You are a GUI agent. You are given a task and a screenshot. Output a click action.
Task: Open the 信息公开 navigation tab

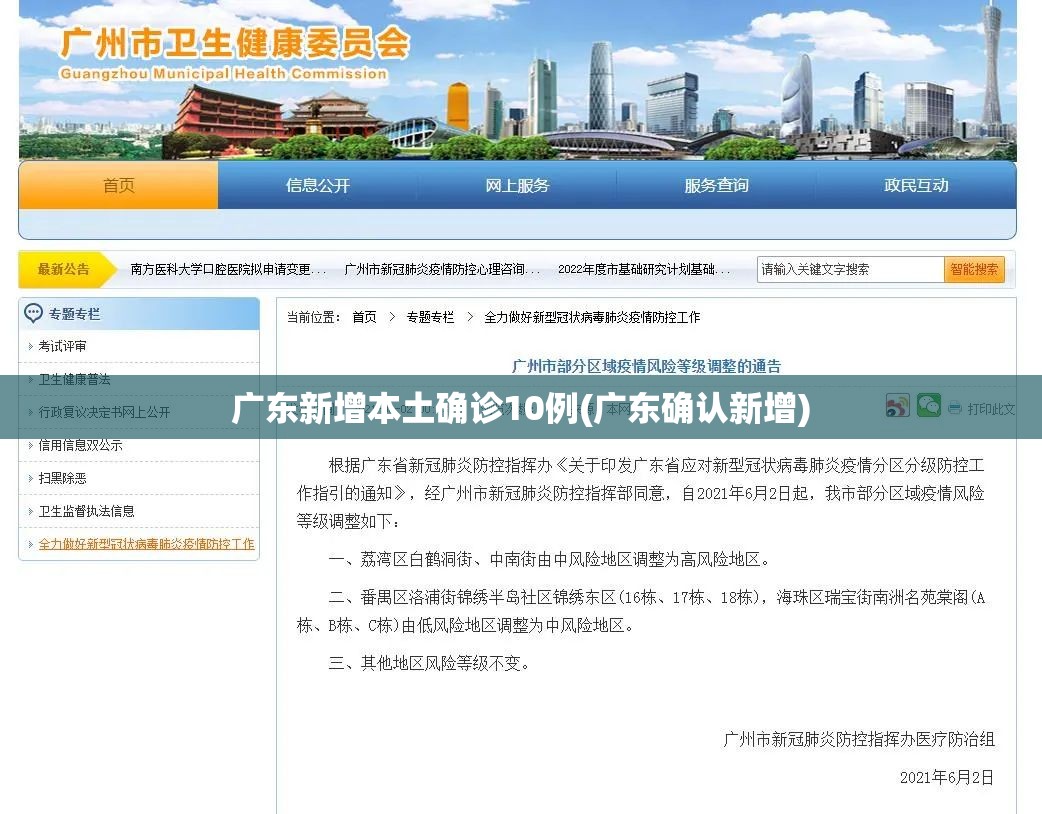318,185
